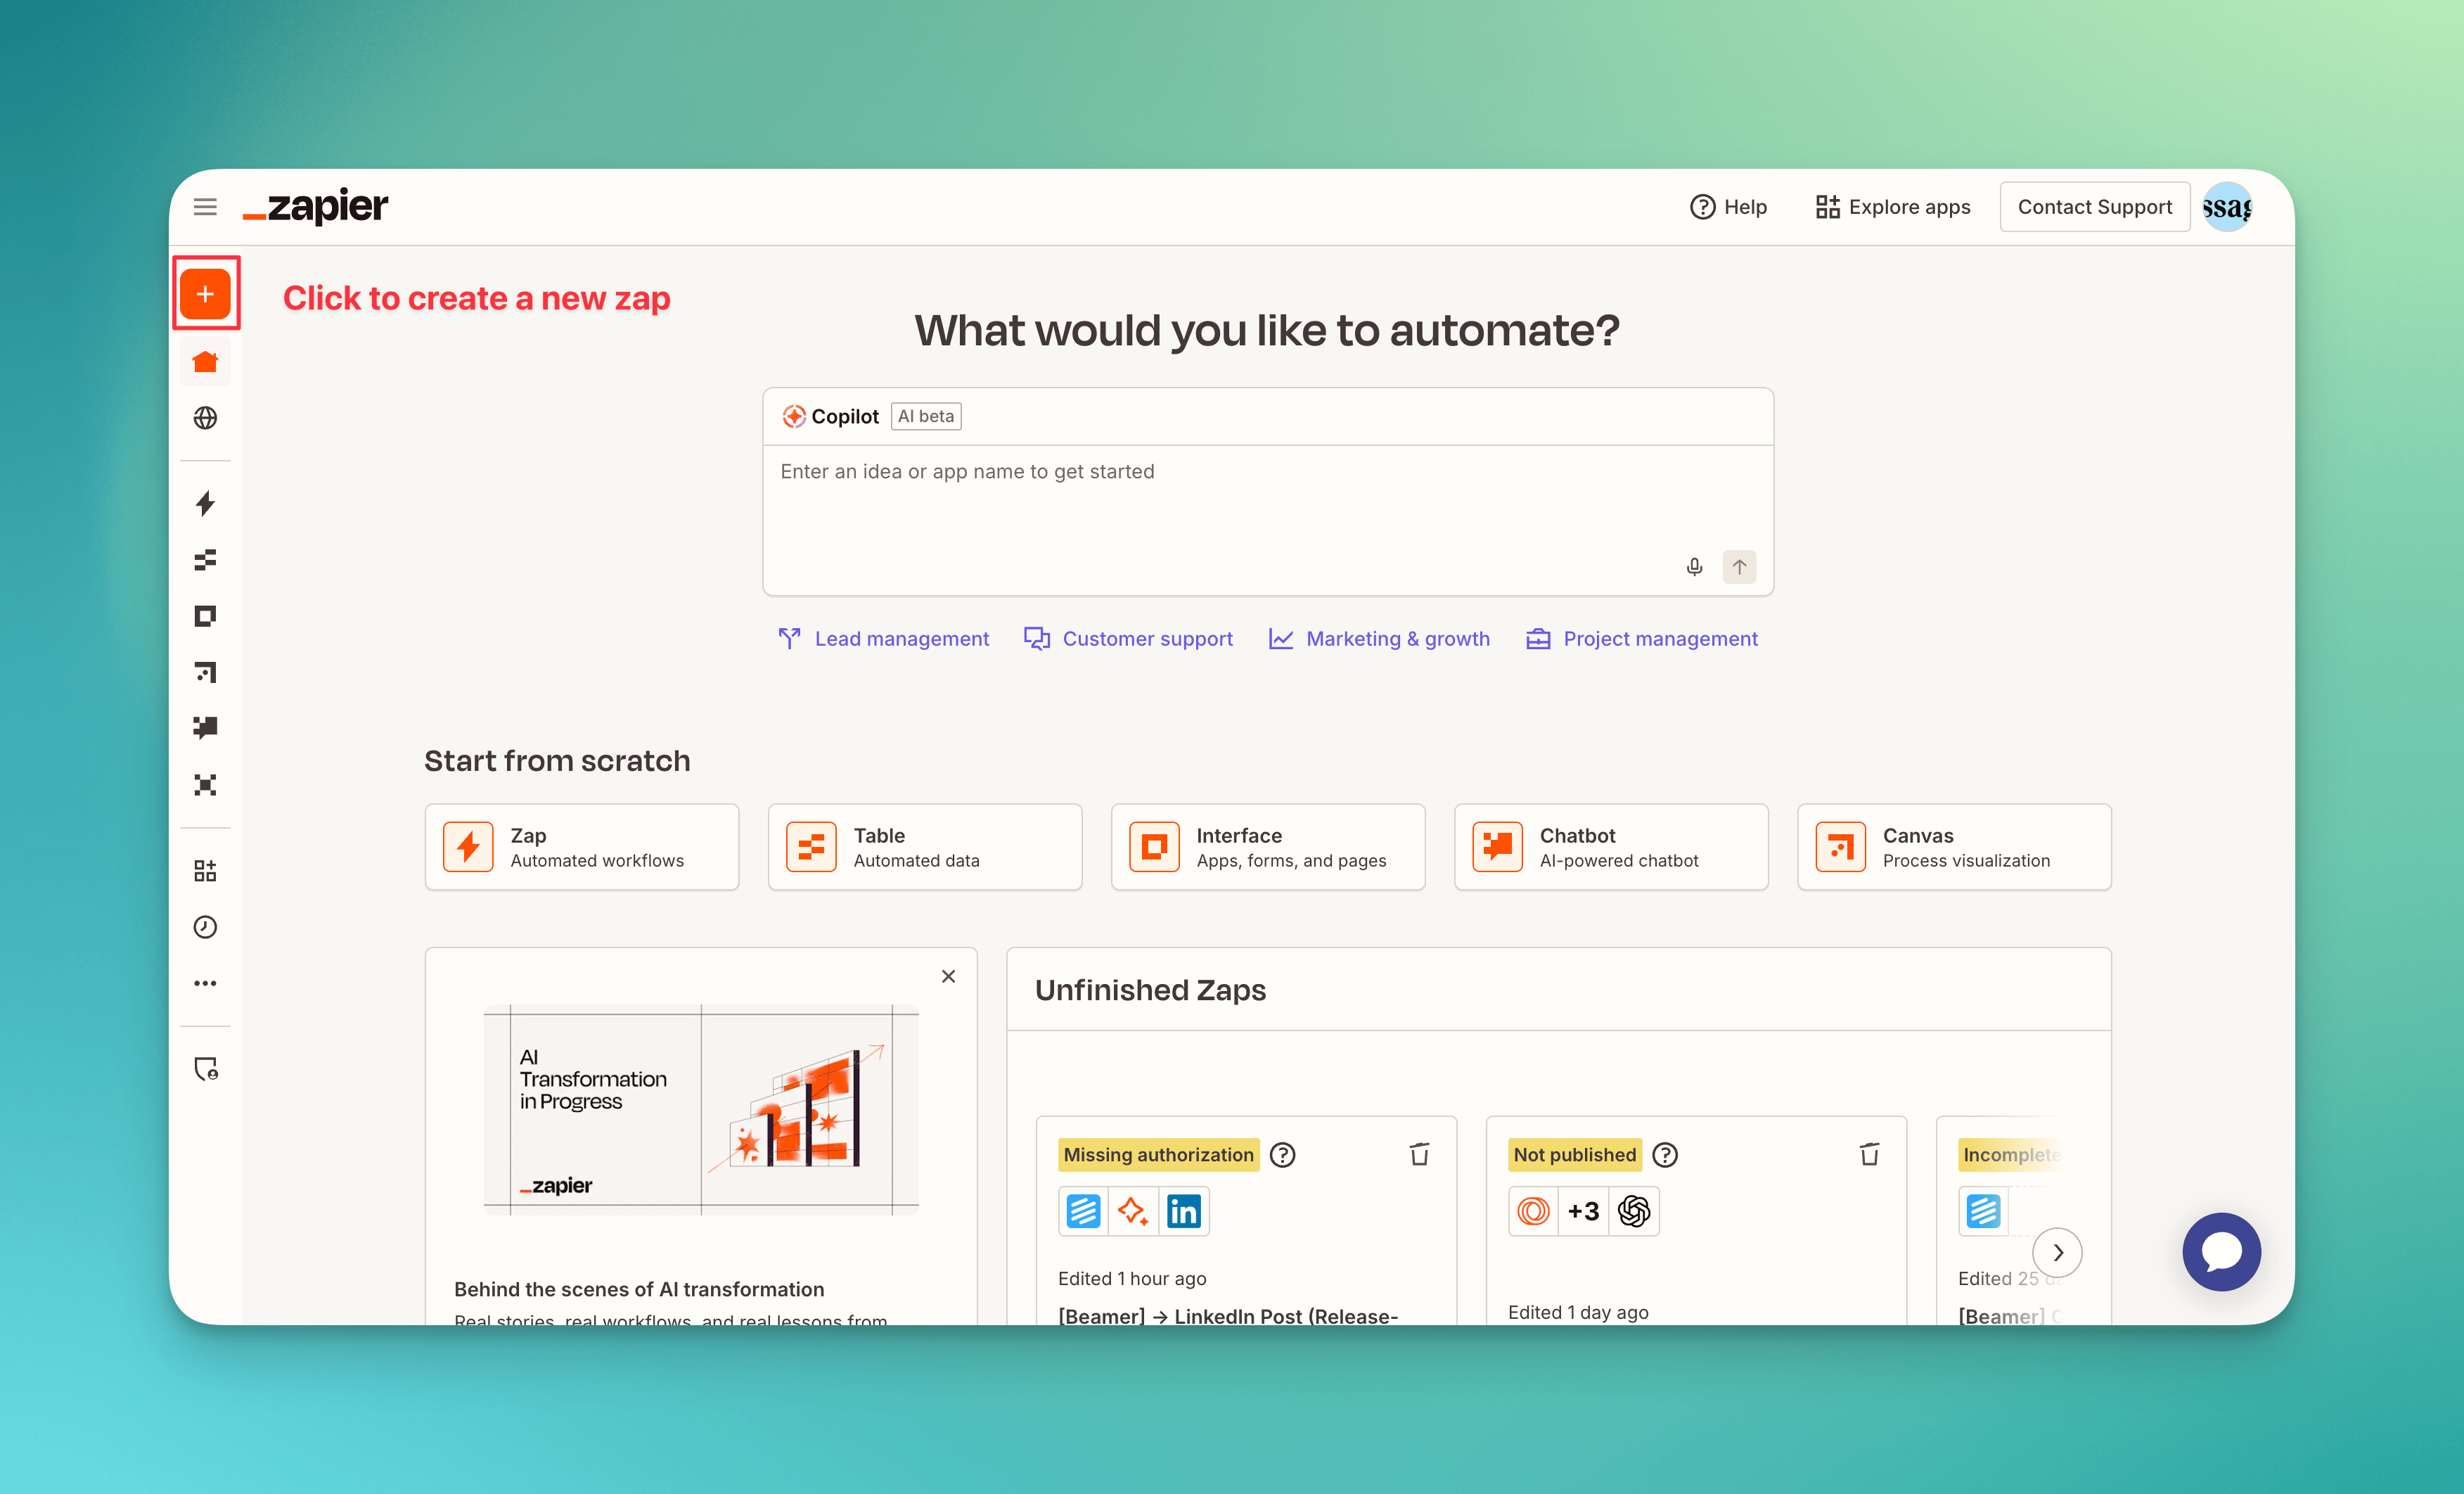
Task: Open Explore apps in the header
Action: (1893, 207)
